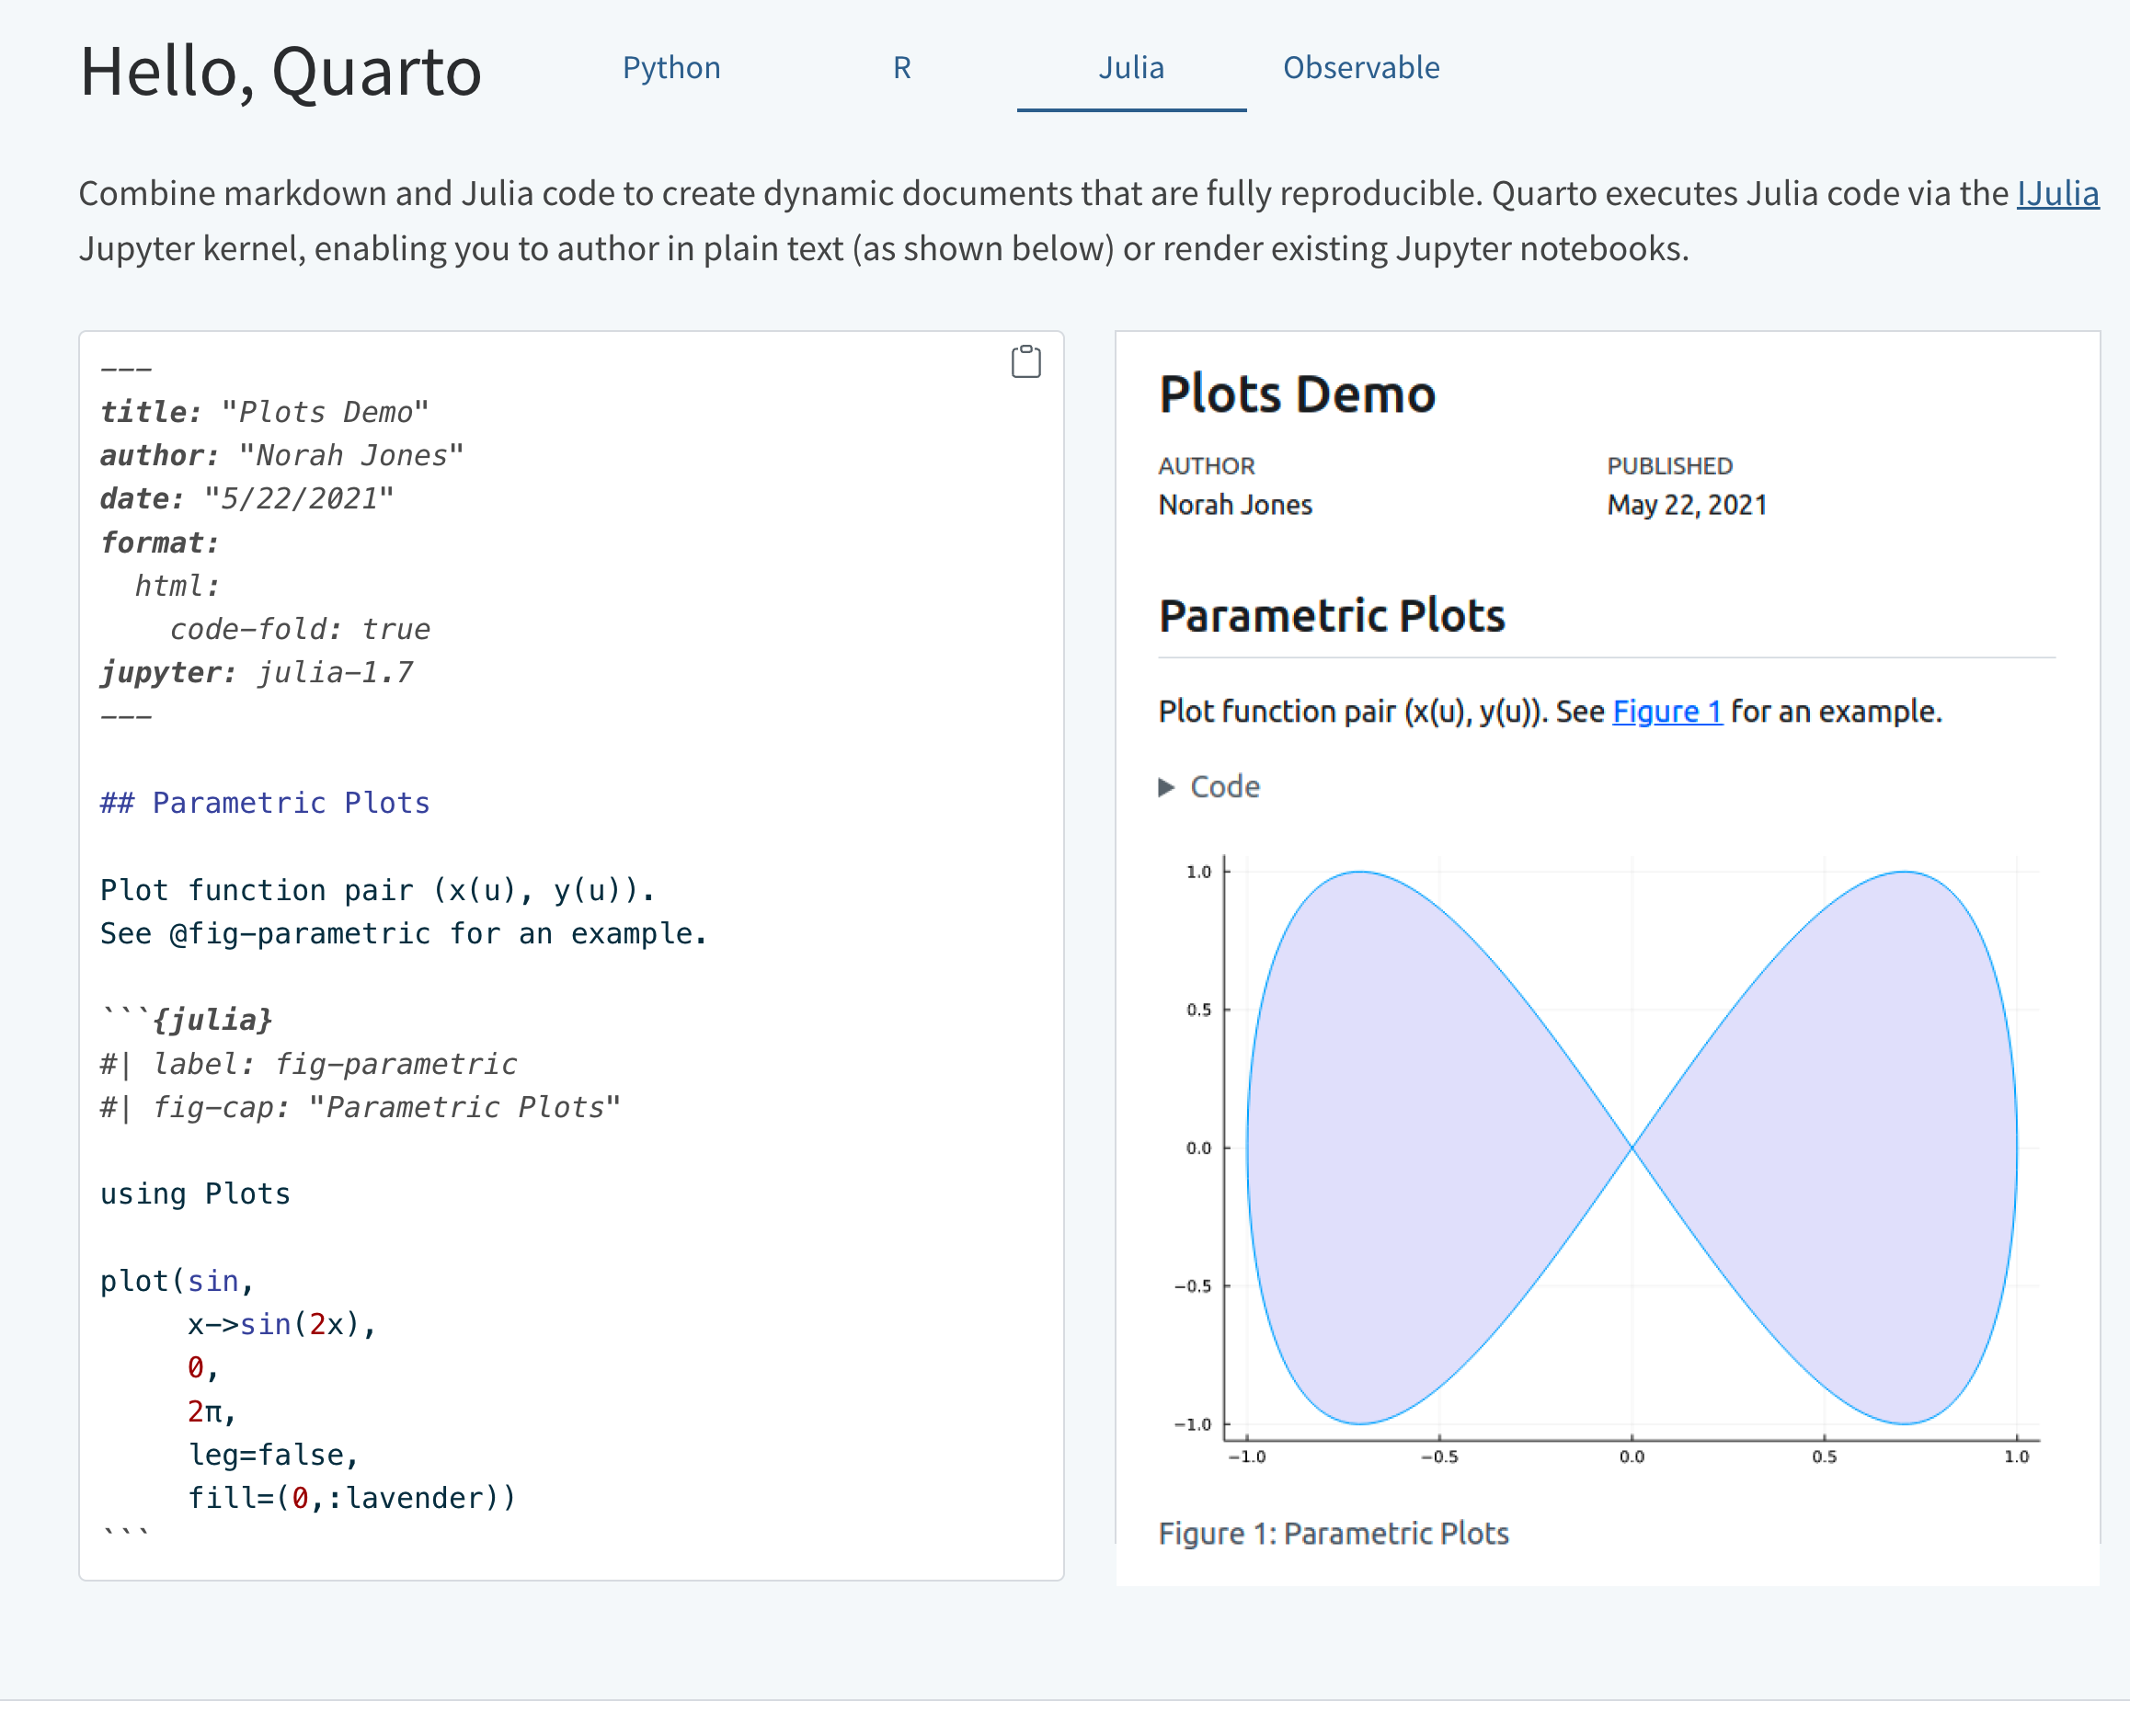Open the IJulia hyperlink
2130x1736 pixels.
2057,193
